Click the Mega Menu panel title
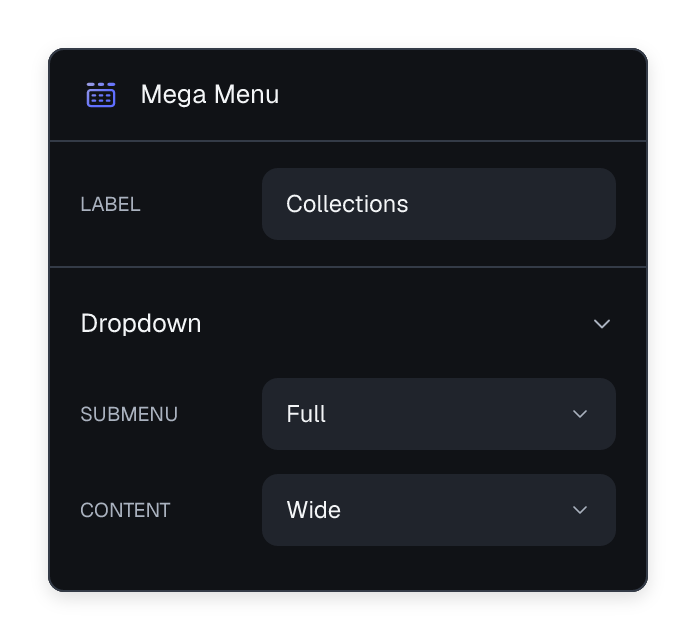 [210, 95]
